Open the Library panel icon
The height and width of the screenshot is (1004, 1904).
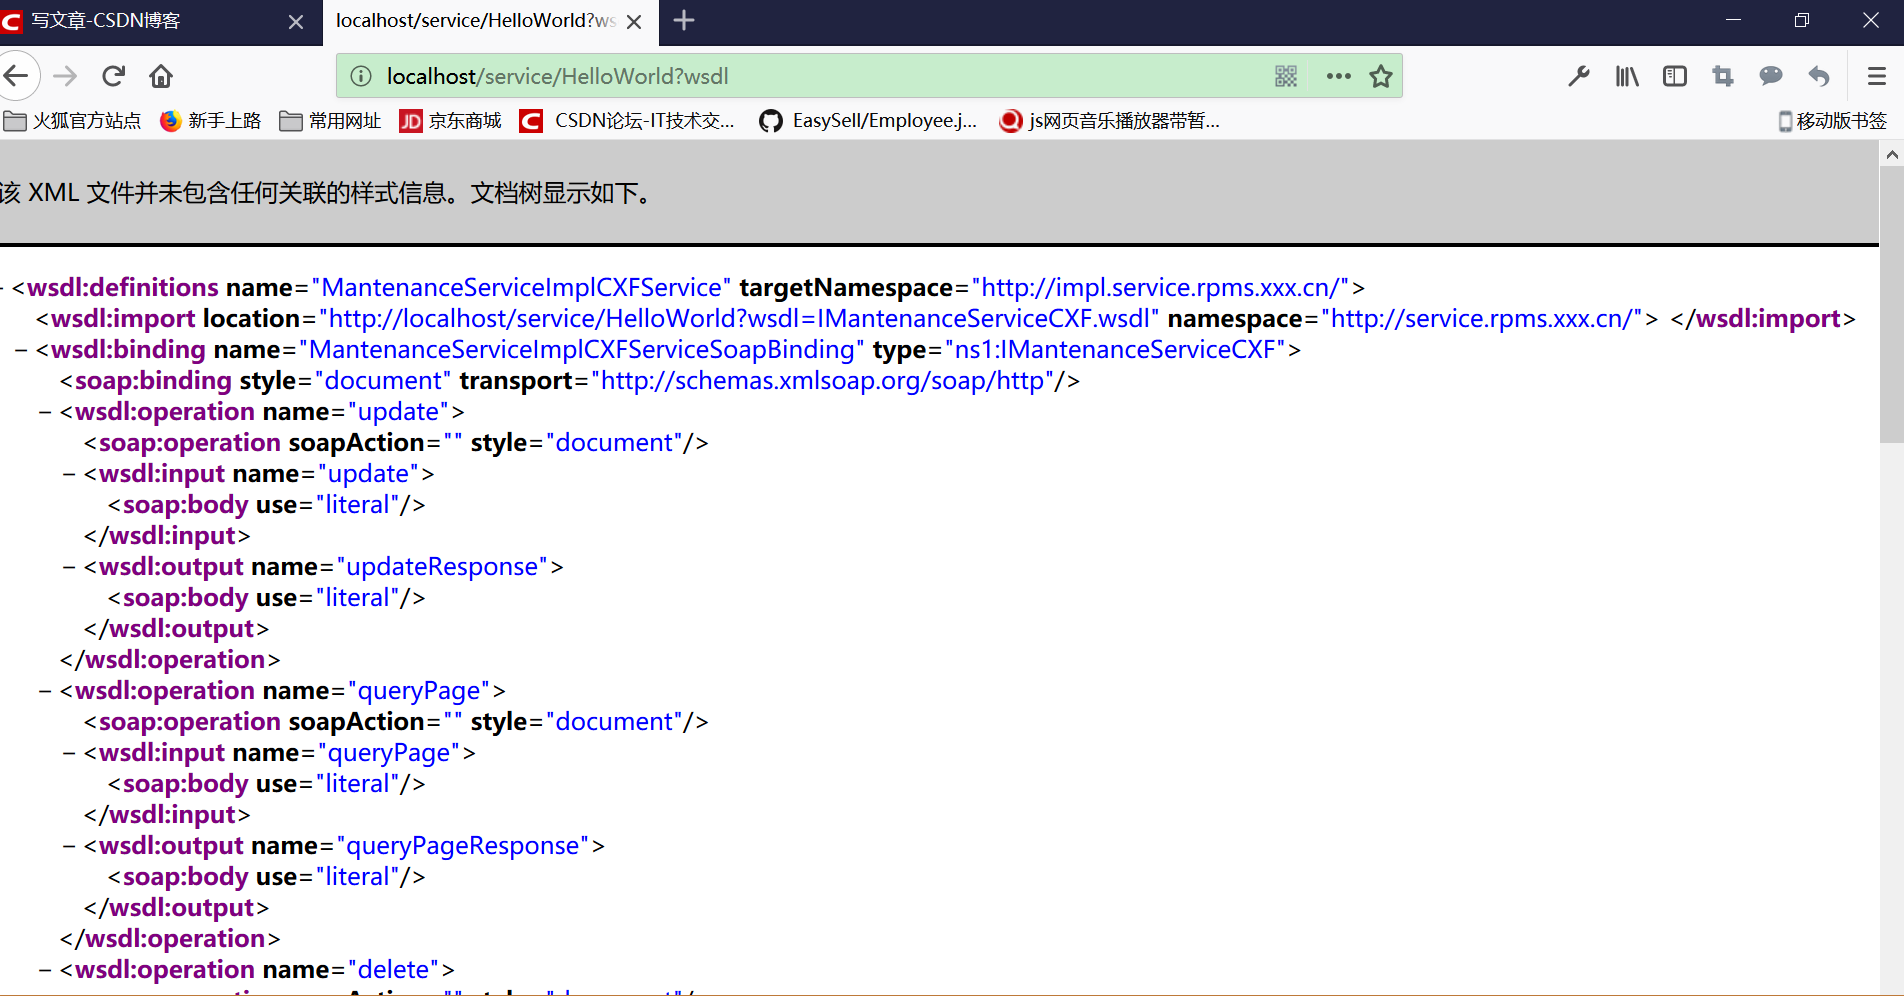tap(1626, 75)
